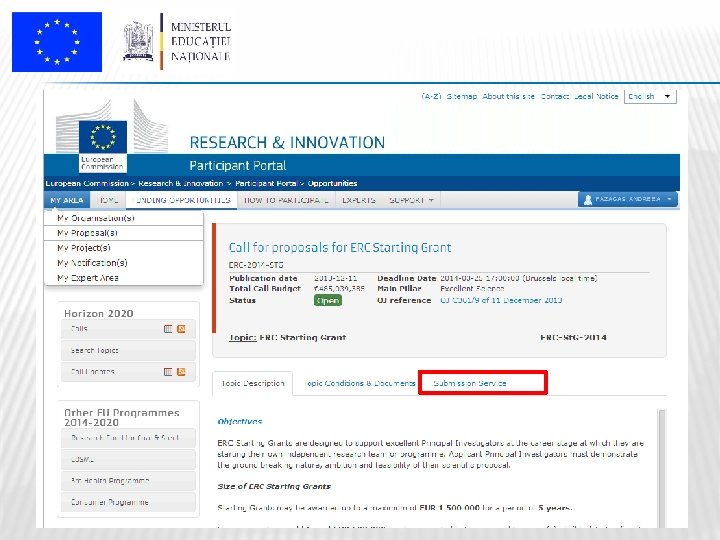The height and width of the screenshot is (540, 720).
Task: Open the user account dropdown
Action: click(627, 199)
